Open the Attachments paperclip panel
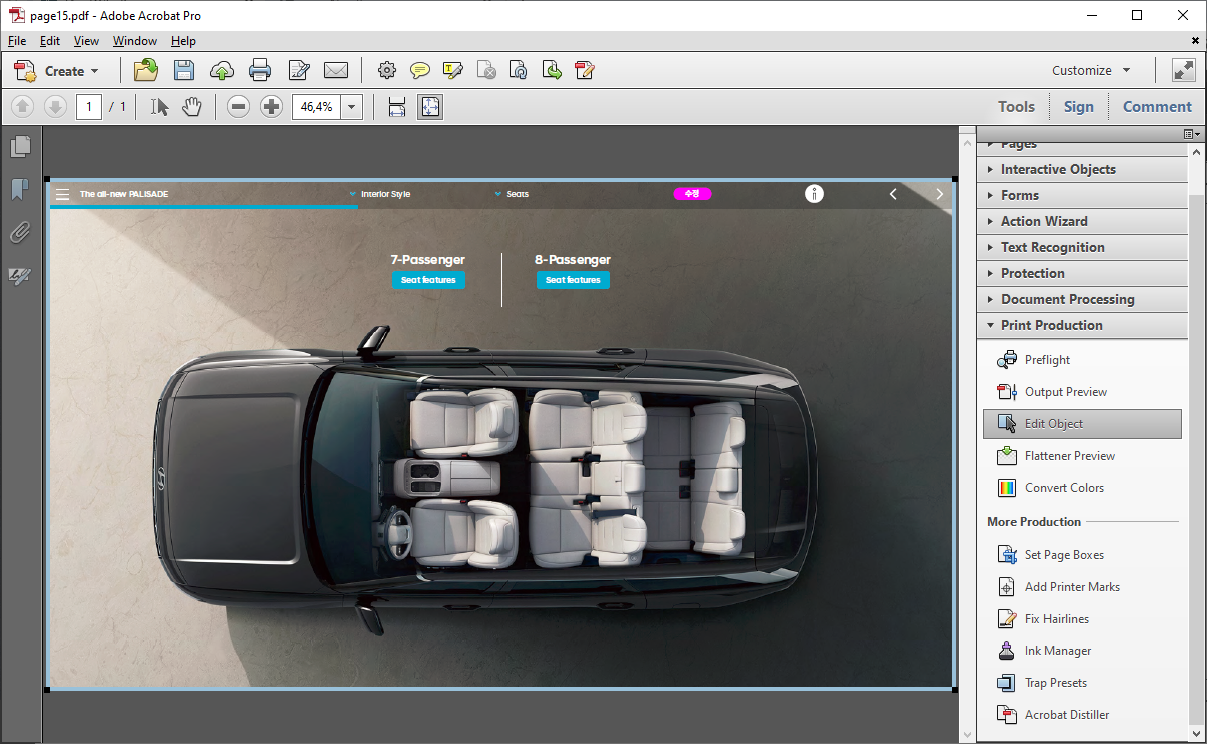Screen dimensions: 1207x744 click(20, 233)
